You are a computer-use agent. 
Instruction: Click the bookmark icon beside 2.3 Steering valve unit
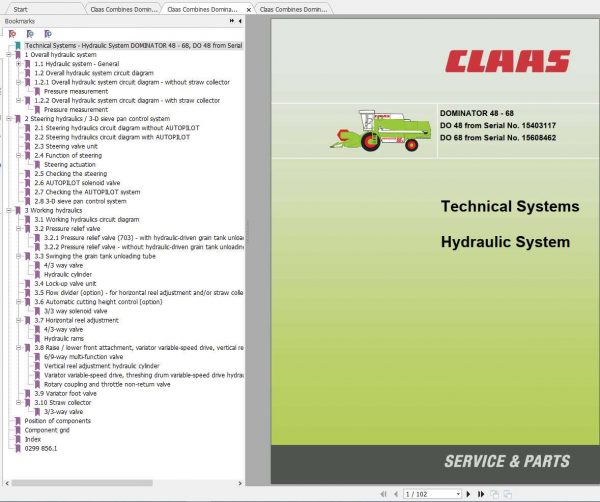(28, 146)
